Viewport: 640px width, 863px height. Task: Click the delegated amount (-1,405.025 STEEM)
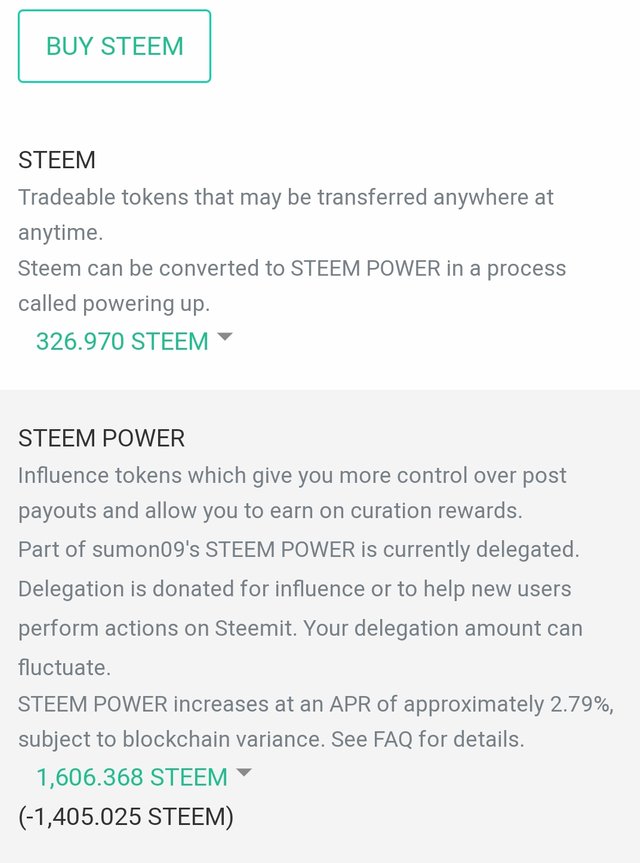[x=126, y=816]
